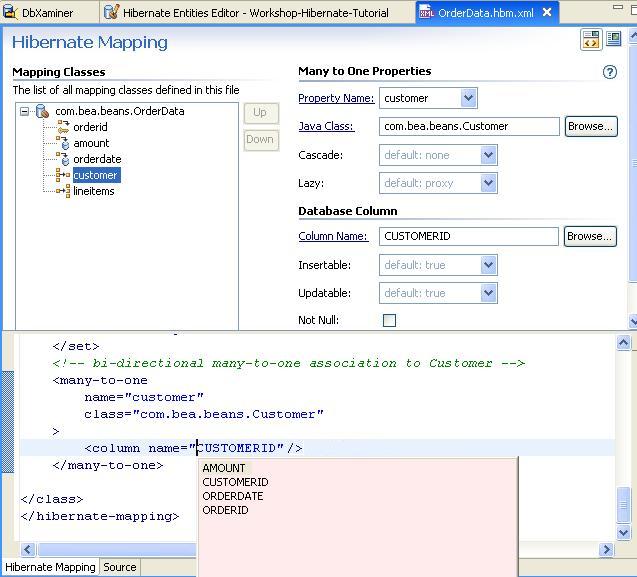This screenshot has width=637, height=577.
Task: Click the source horizontal scrollbar thumb
Action: click(117, 550)
